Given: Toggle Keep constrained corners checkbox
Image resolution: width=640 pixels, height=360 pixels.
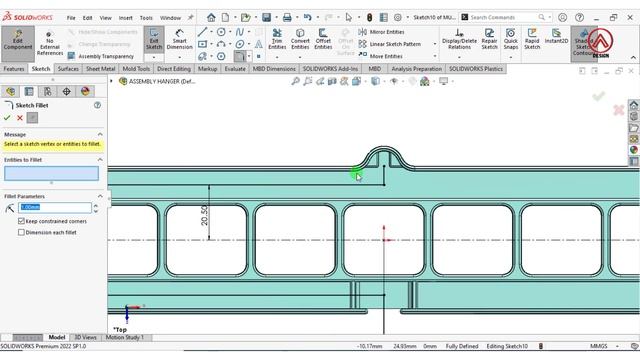Looking at the screenshot, I should click(21, 221).
